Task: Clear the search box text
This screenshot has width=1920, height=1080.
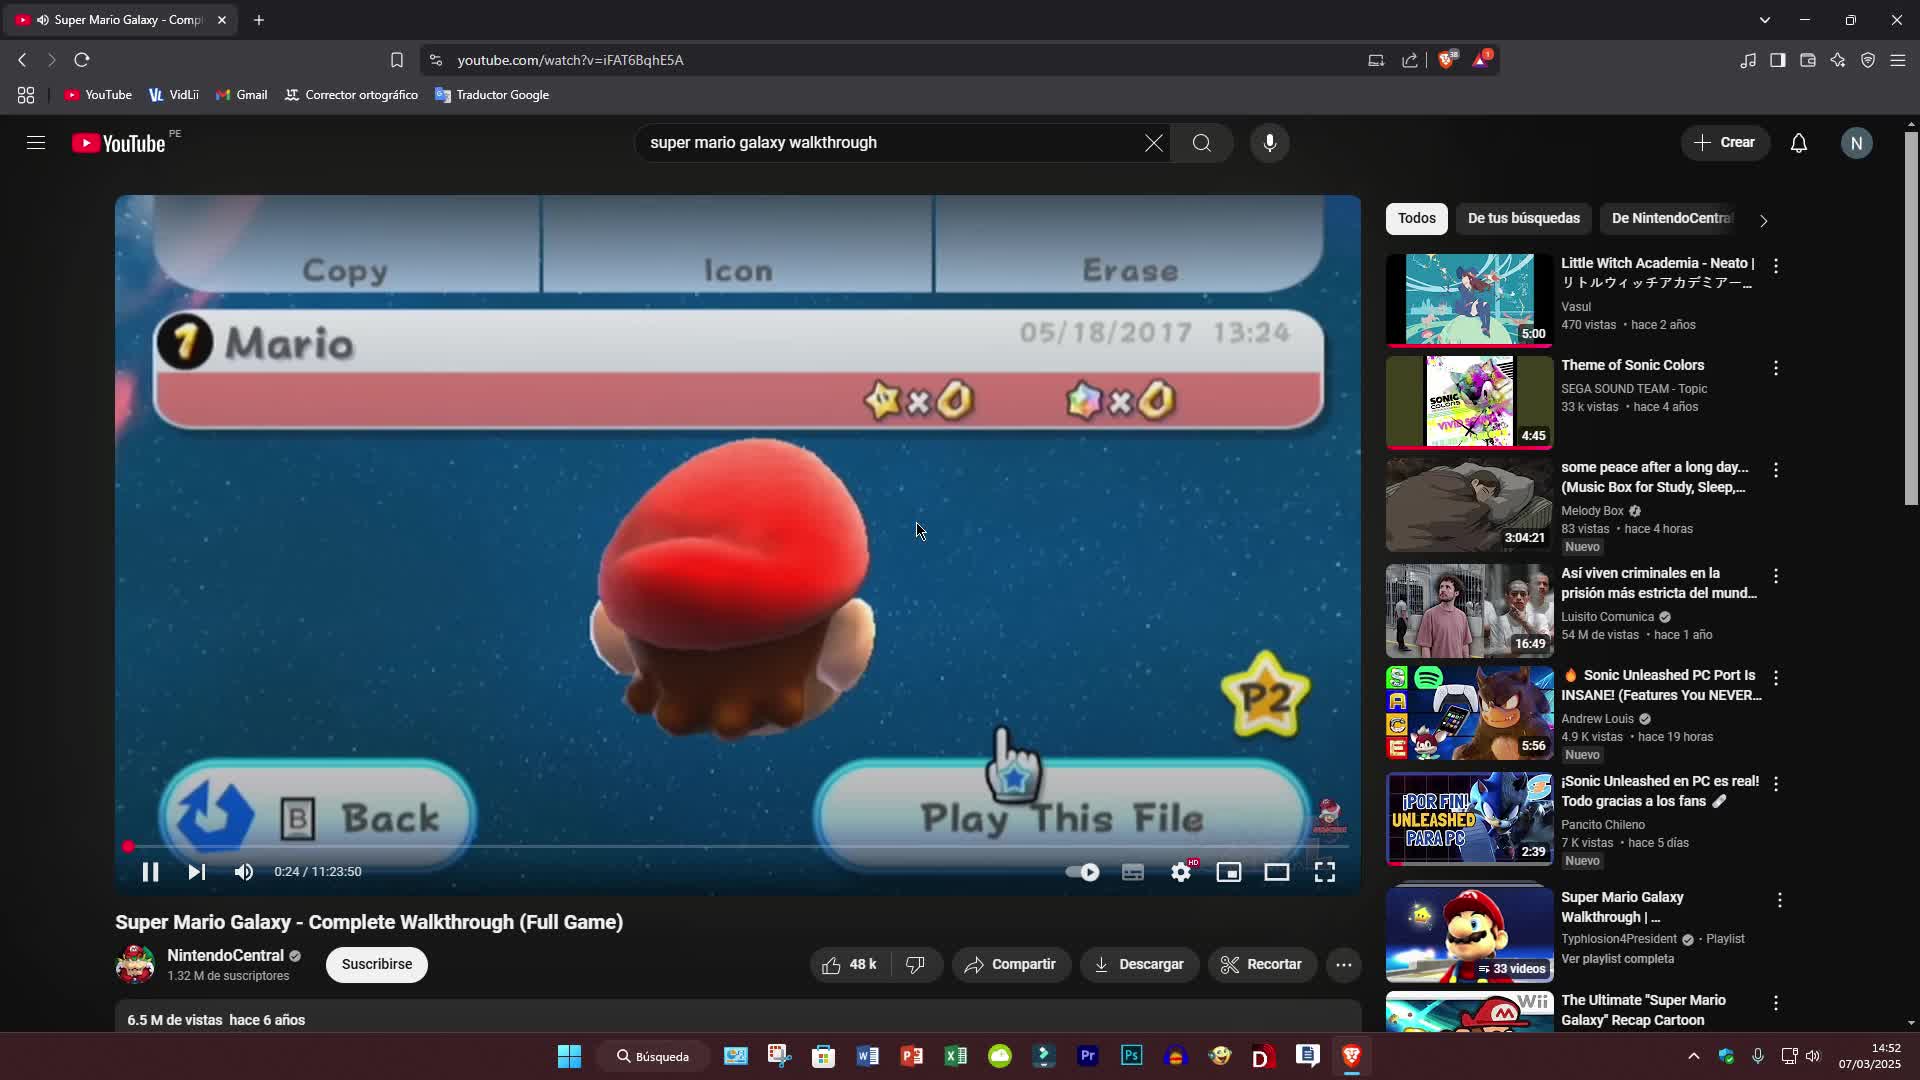Action: [1154, 143]
